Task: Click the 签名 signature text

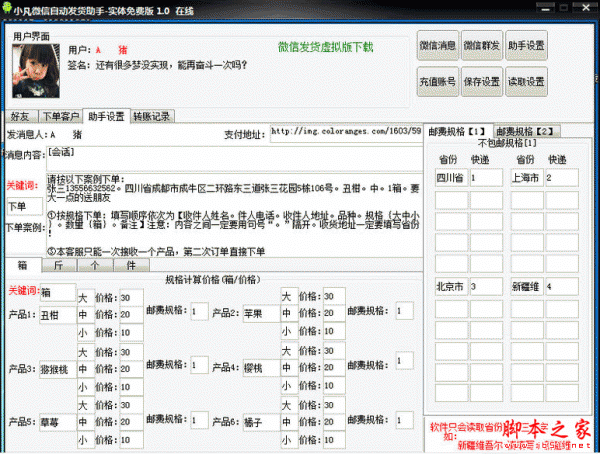Action: pyautogui.click(x=158, y=65)
